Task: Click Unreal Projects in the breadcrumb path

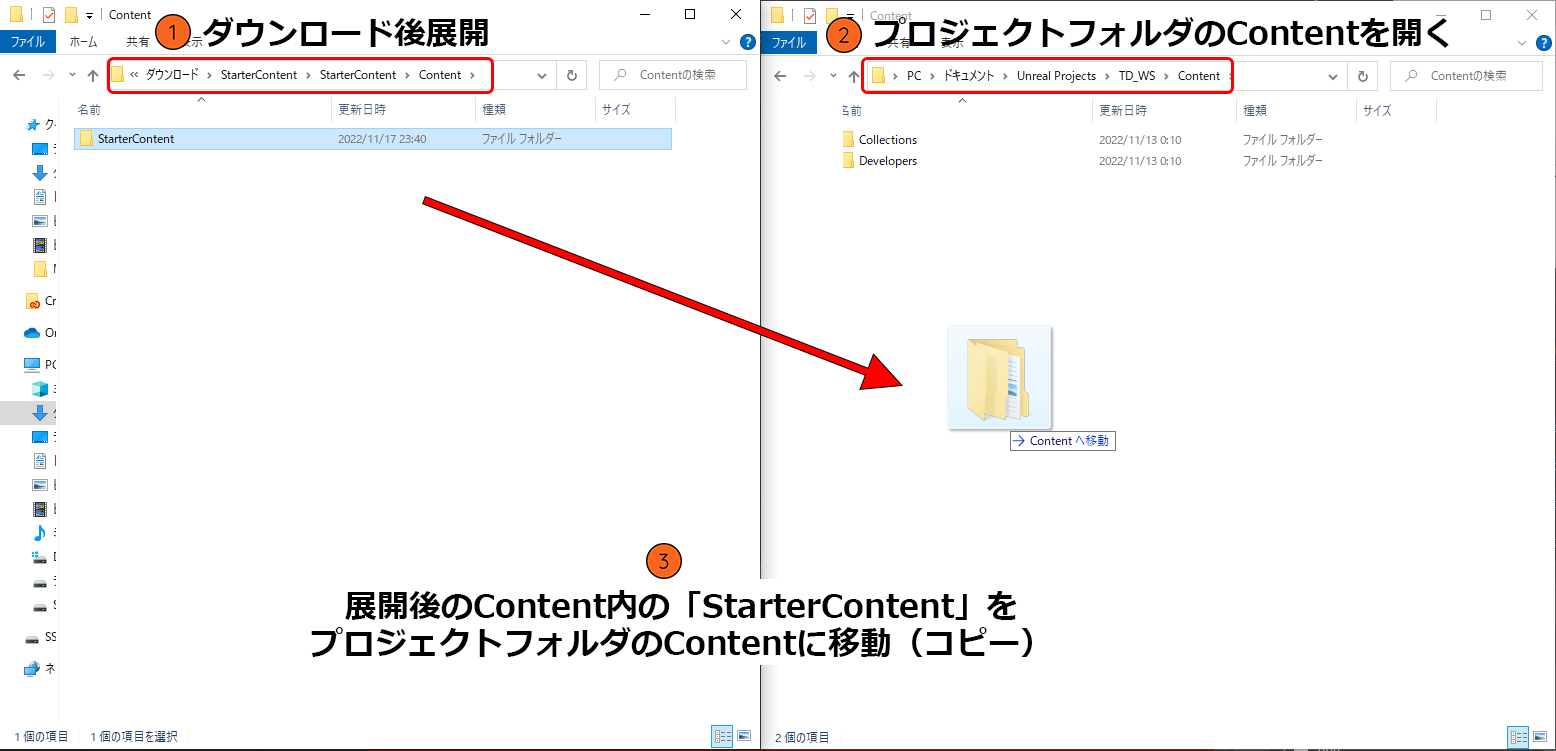Action: [x=1056, y=76]
